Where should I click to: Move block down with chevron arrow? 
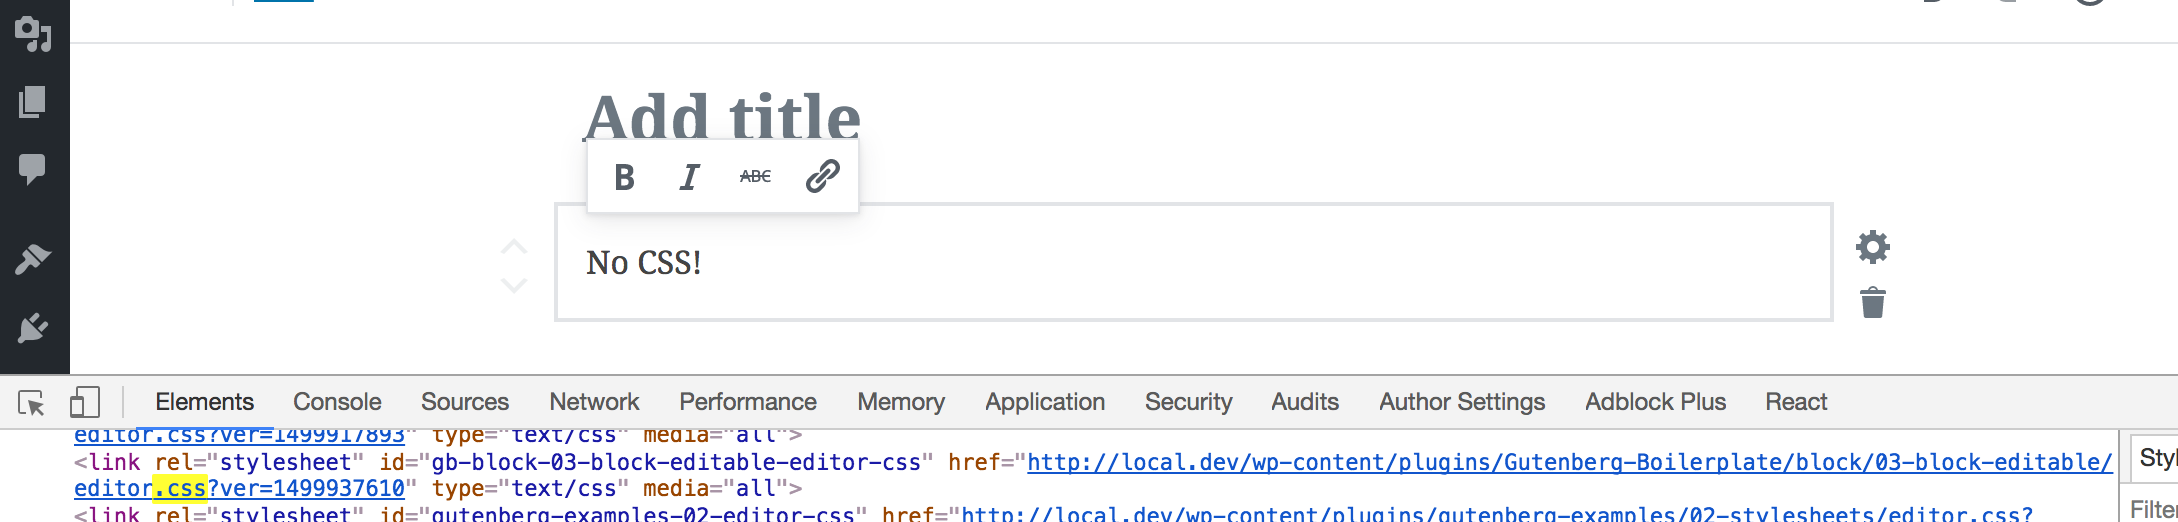pyautogui.click(x=513, y=285)
